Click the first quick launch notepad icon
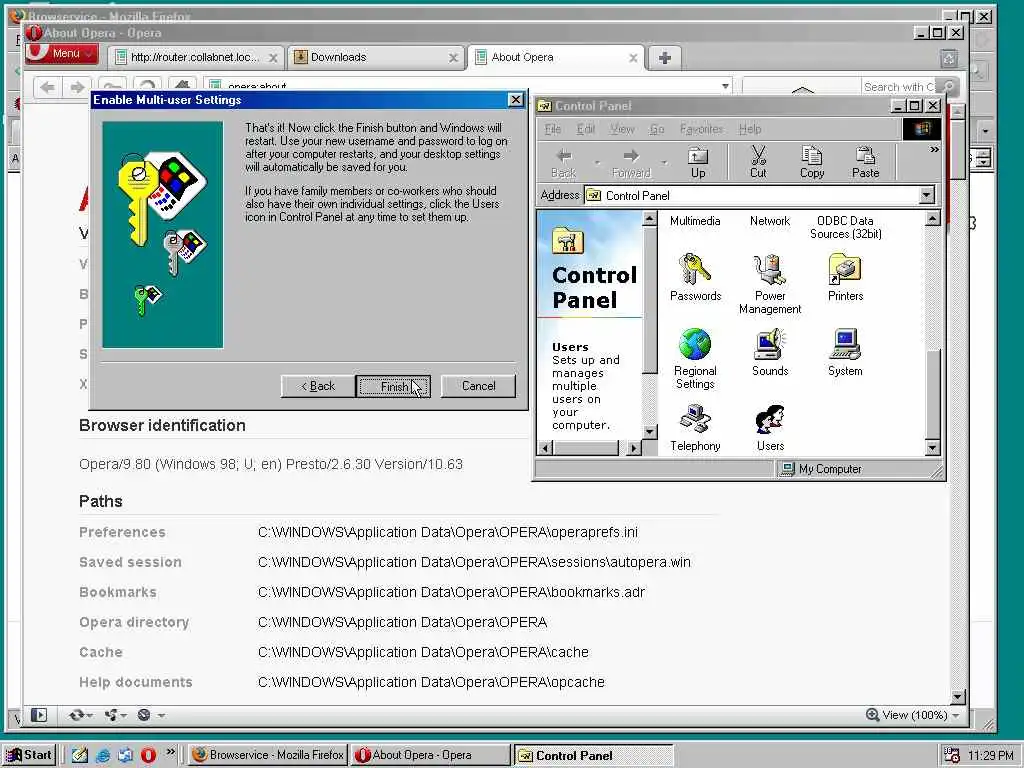 (x=80, y=755)
